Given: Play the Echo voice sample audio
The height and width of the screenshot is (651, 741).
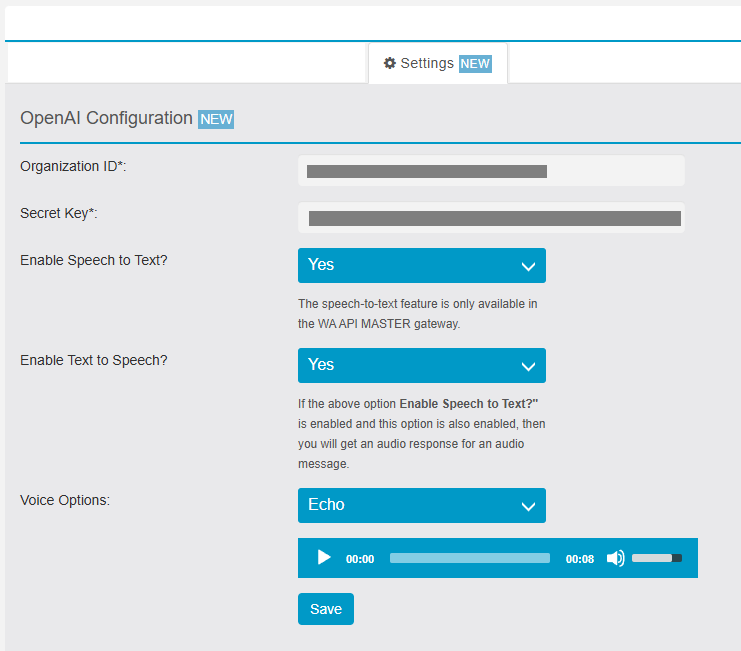Looking at the screenshot, I should pyautogui.click(x=323, y=558).
